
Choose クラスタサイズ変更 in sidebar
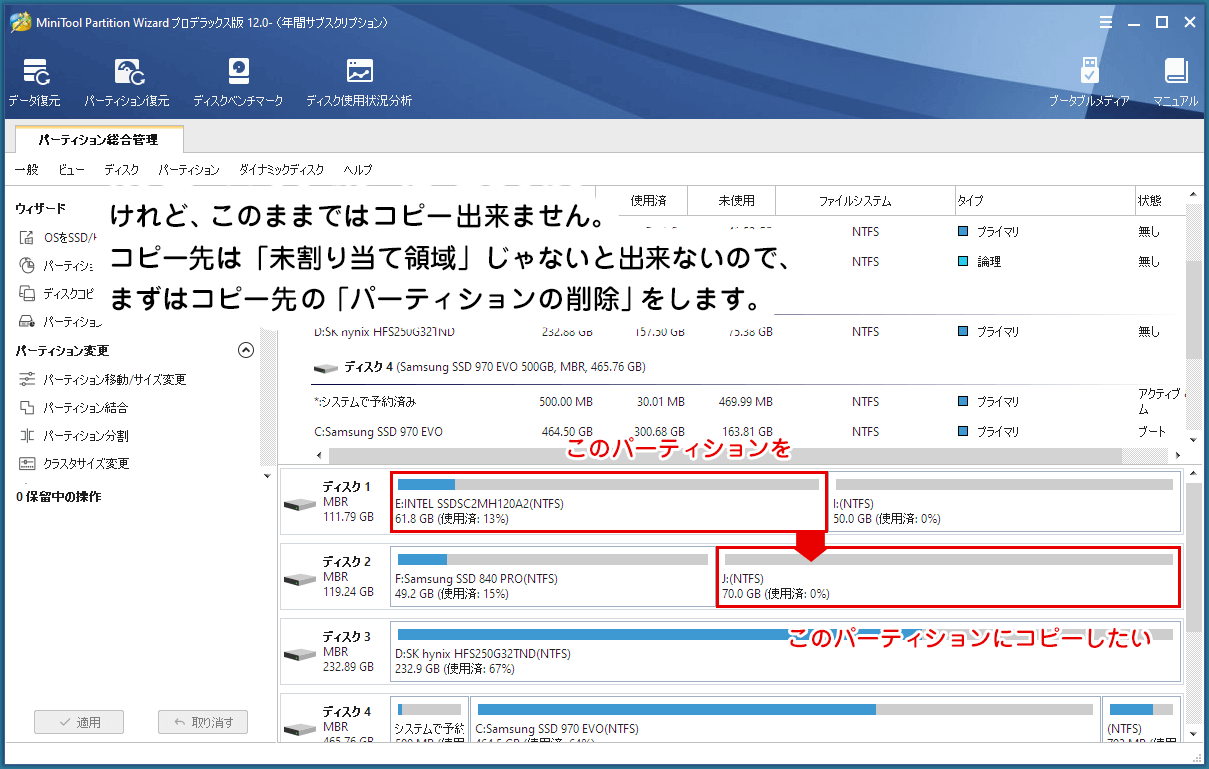coord(74,464)
